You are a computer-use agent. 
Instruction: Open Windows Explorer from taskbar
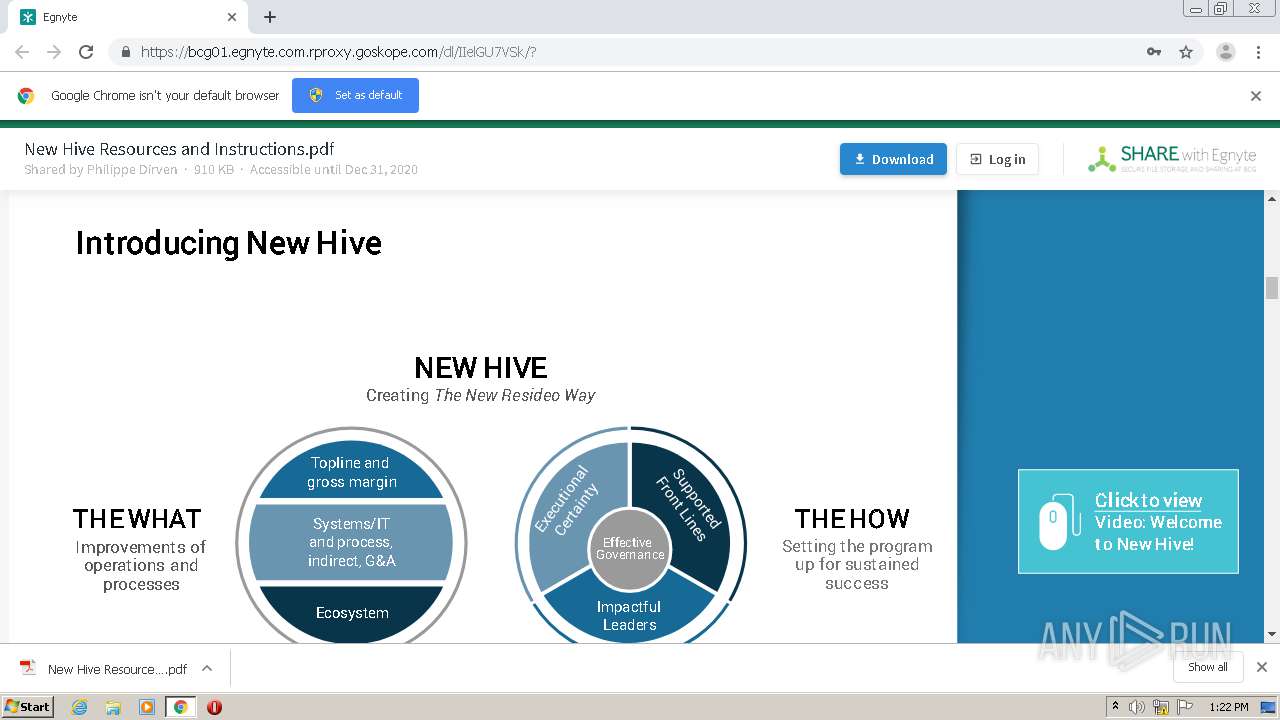coord(113,707)
